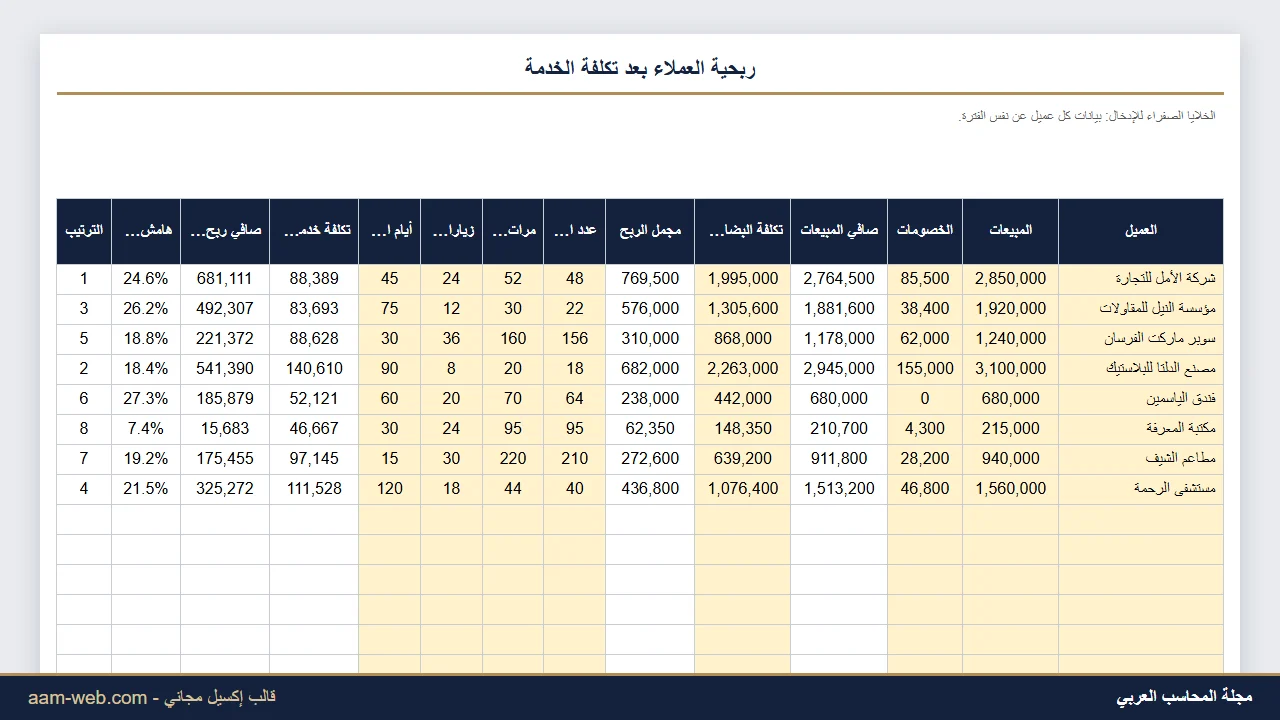This screenshot has height=720, width=1280.
Task: Click sales value 1,560,000
Action: [x=1011, y=489]
